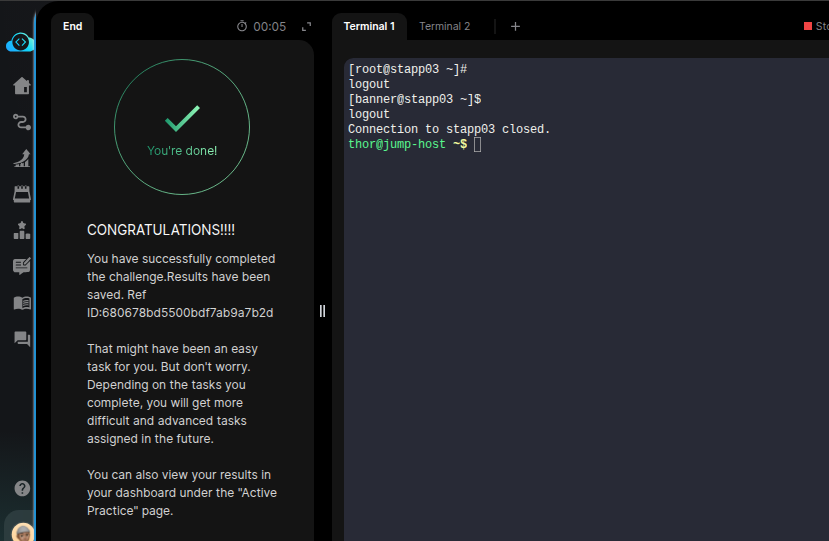Open the user profile avatar
829x541 pixels.
[22, 531]
